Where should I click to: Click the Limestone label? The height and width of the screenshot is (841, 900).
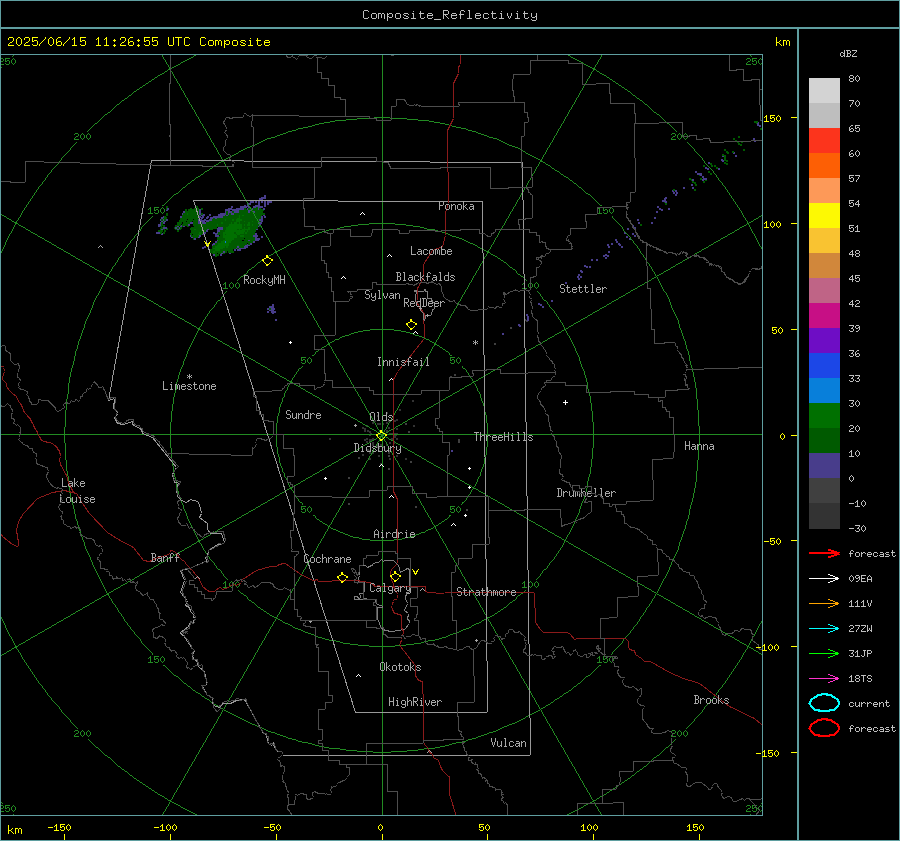coord(189,386)
